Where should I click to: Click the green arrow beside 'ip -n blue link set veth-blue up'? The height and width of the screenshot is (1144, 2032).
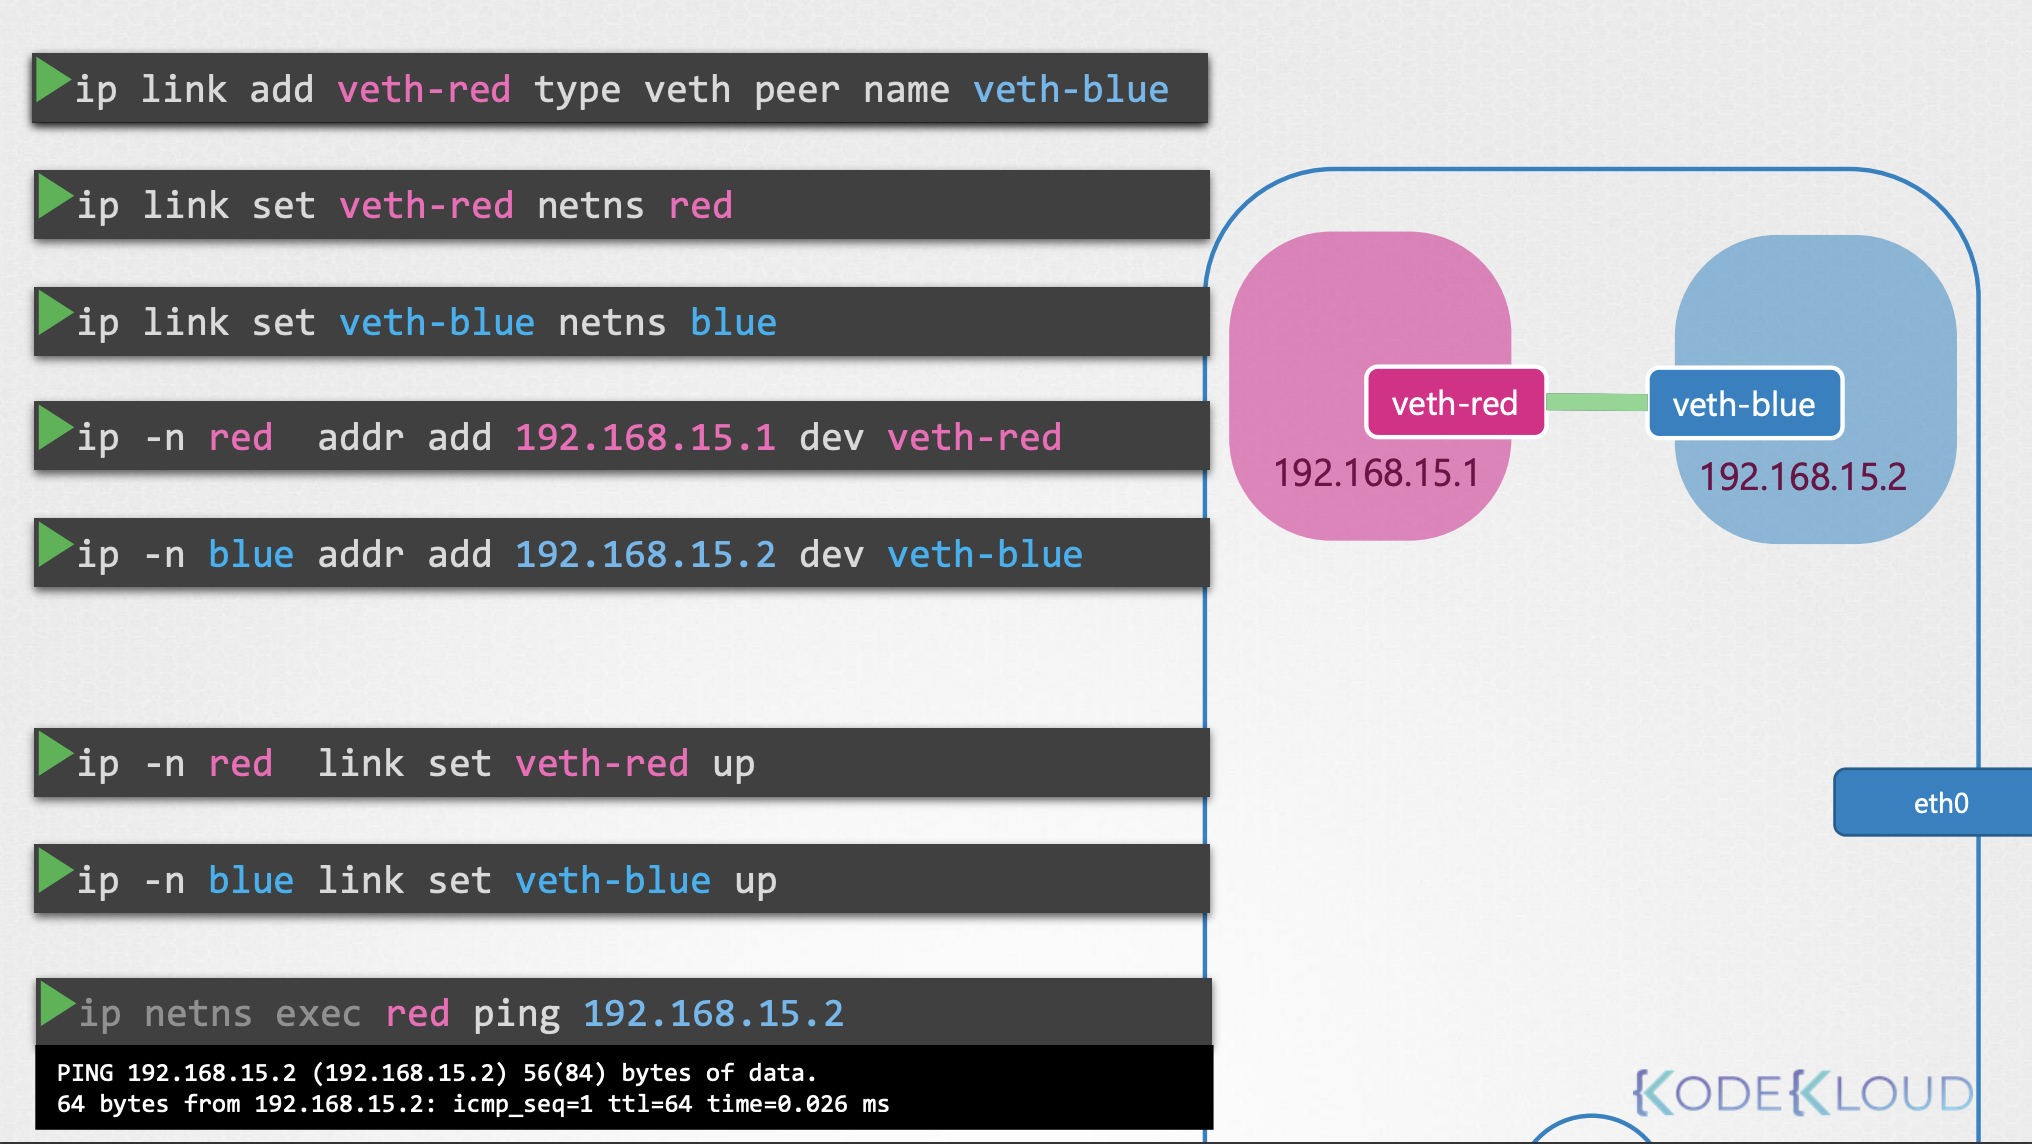(x=55, y=872)
